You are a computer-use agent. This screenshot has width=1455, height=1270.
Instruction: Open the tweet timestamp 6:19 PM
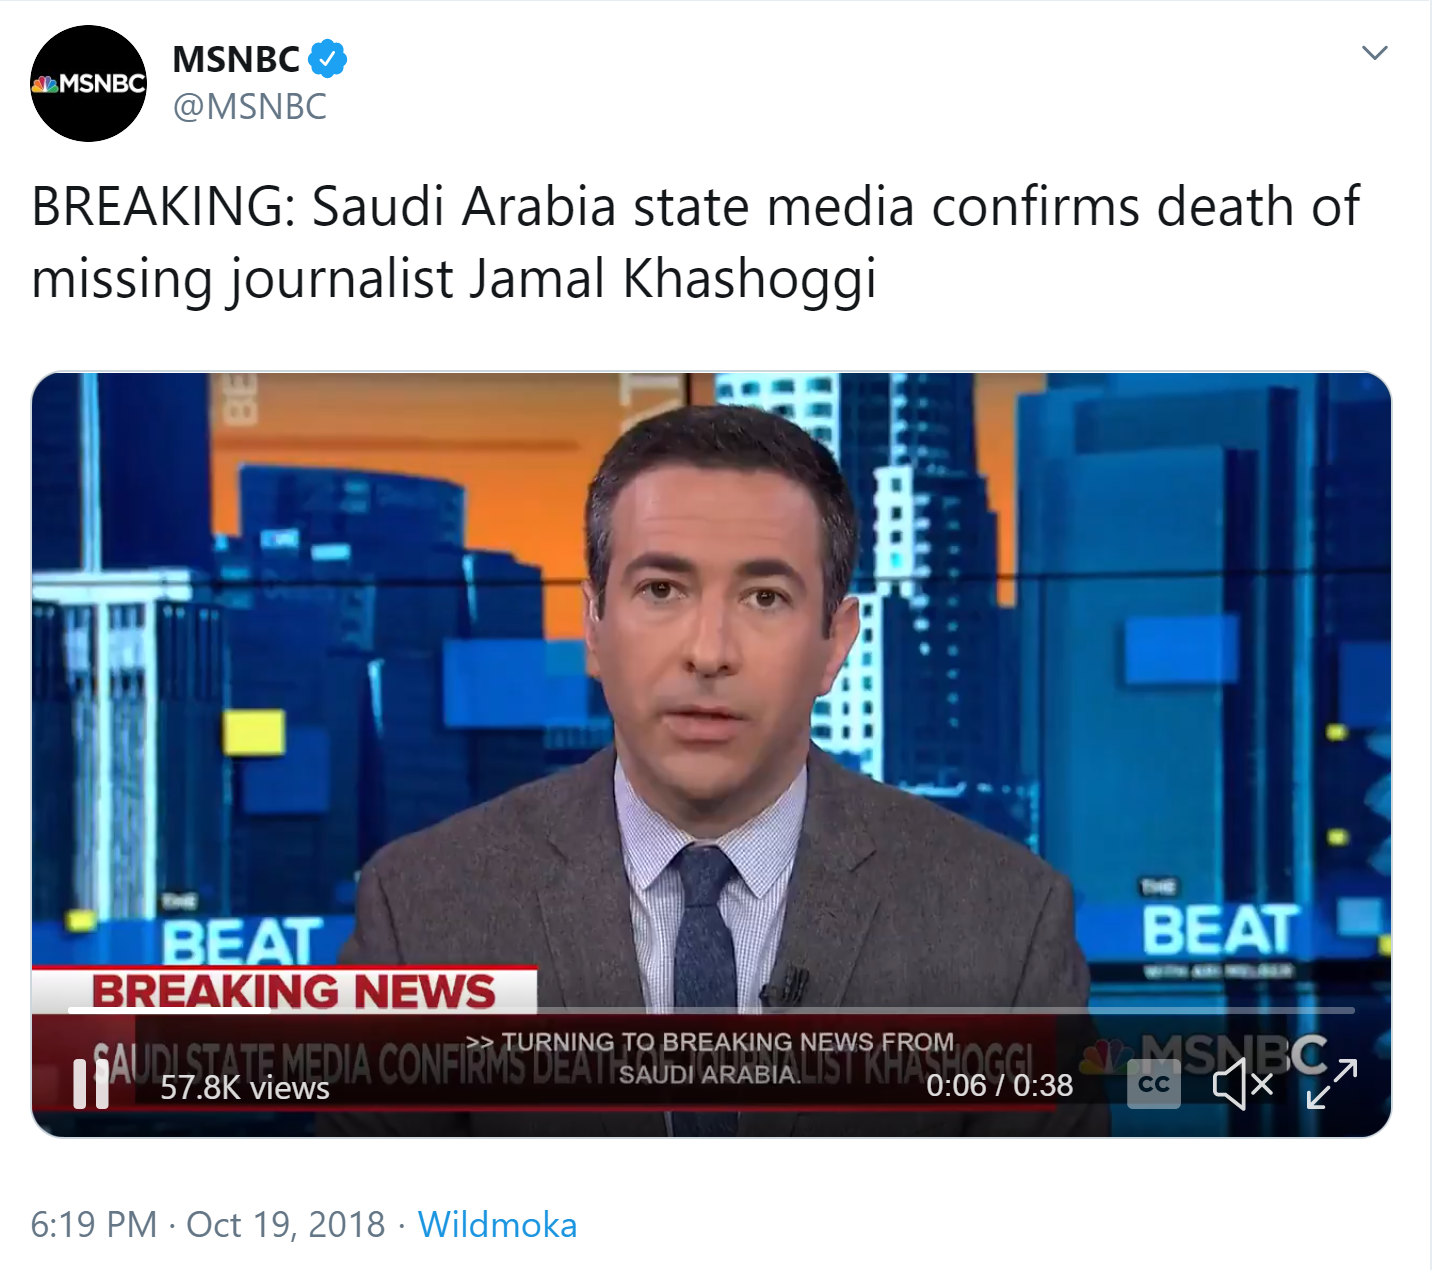point(94,1224)
